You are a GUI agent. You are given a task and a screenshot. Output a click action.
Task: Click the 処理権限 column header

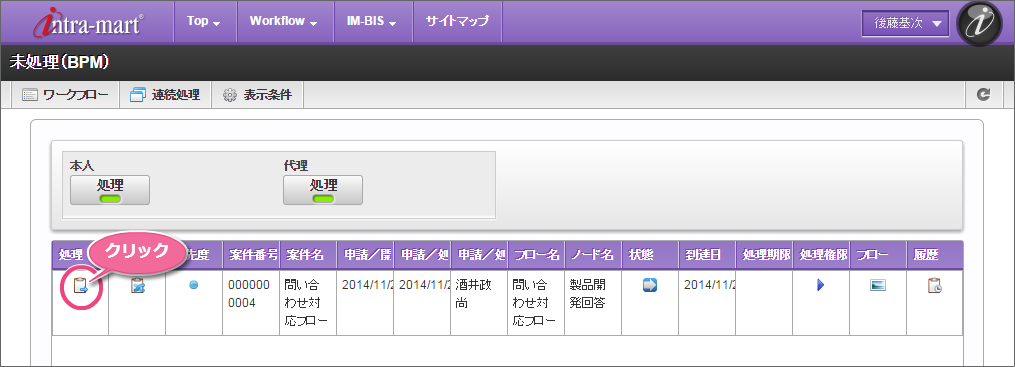click(821, 254)
